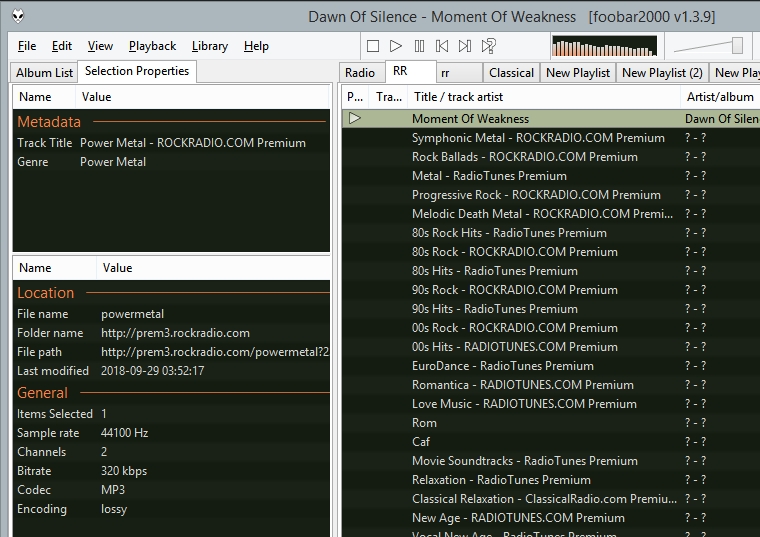Select the Moment Of Weakness track
Viewport: 760px width, 537px height.
[551, 119]
